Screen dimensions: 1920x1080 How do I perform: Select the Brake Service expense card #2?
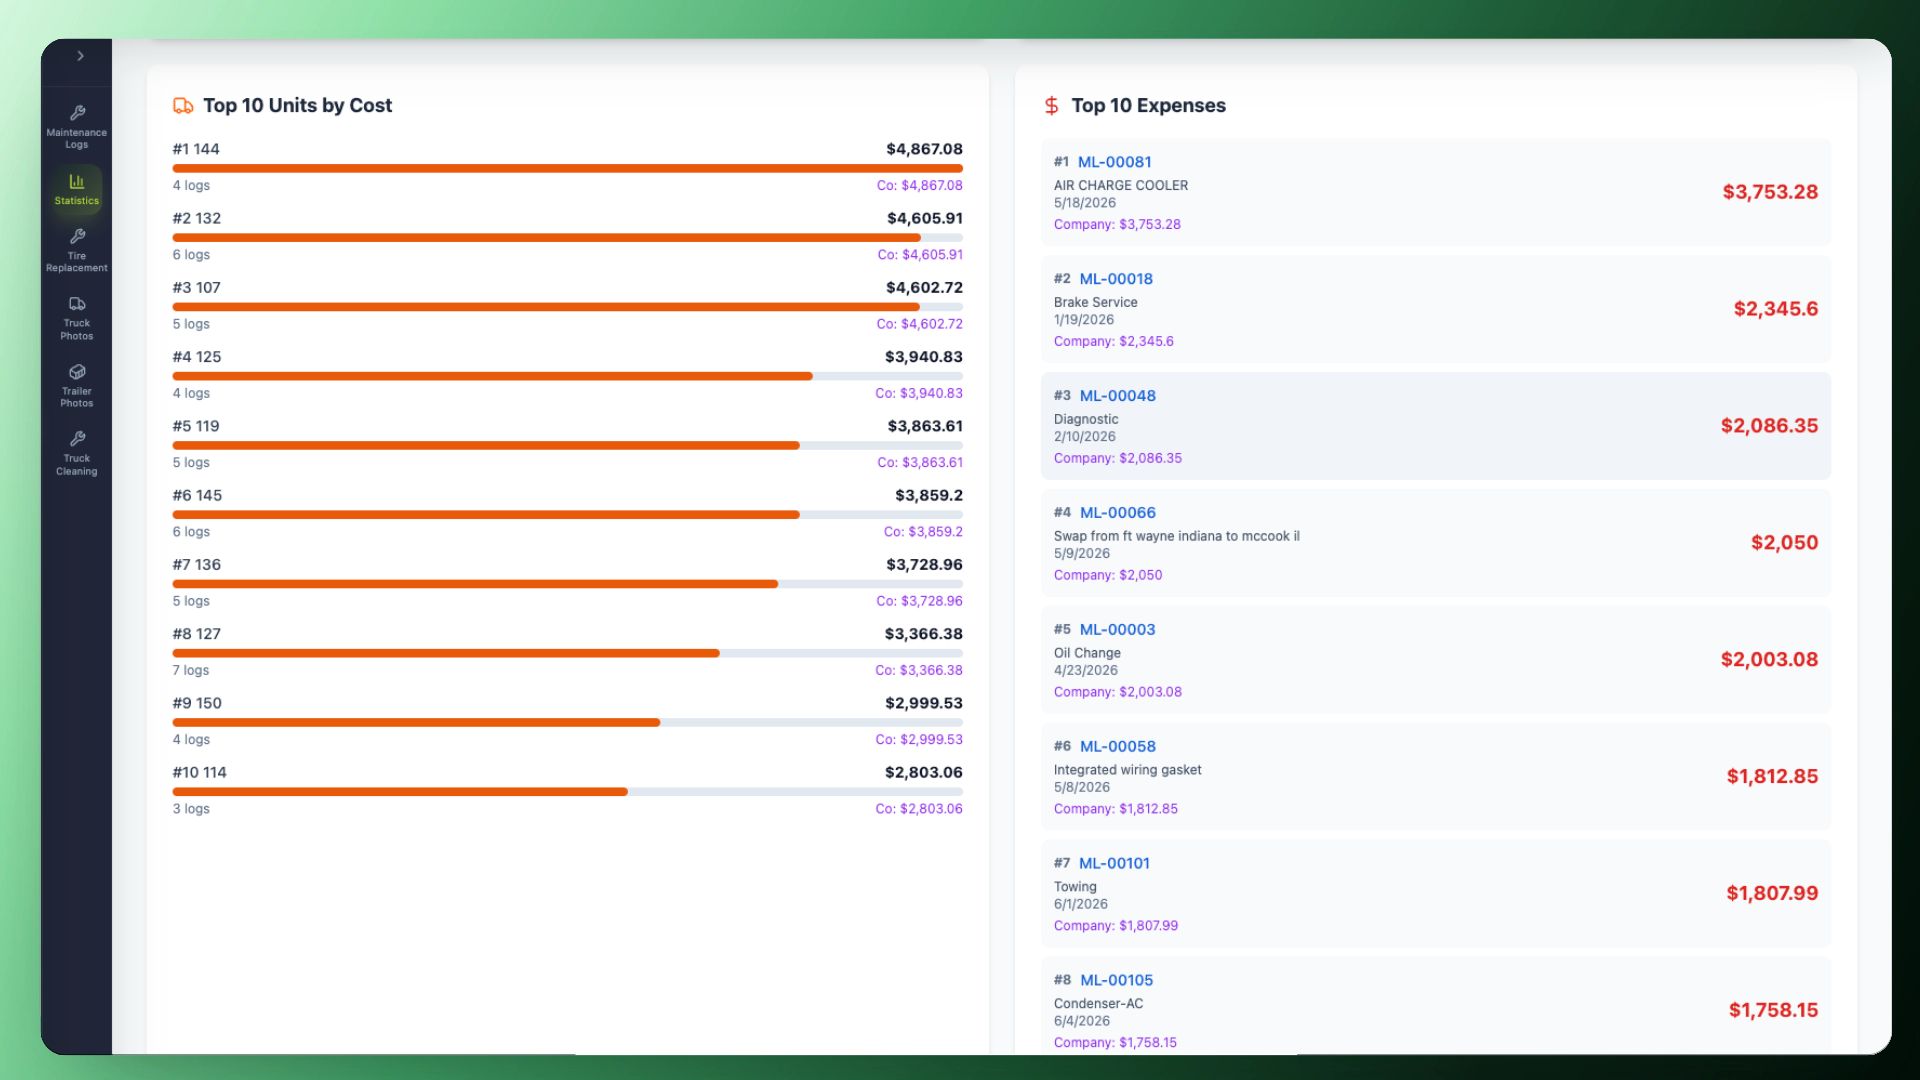(1436, 309)
